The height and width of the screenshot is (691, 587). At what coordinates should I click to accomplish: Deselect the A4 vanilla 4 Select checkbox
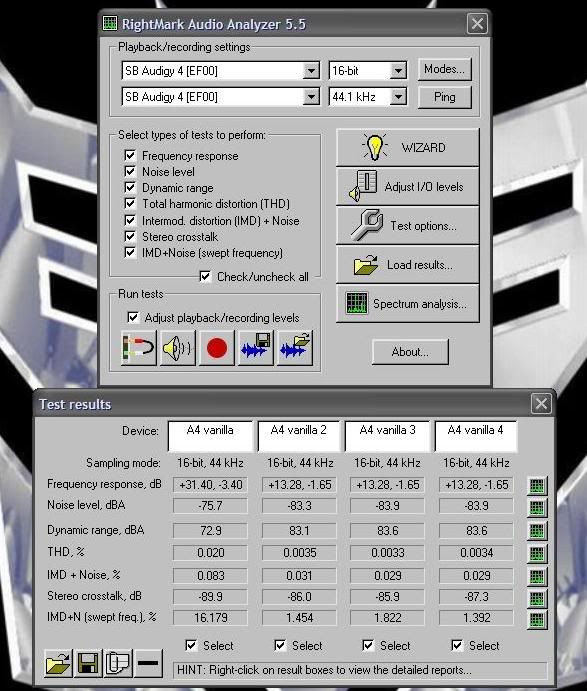pyautogui.click(x=457, y=646)
